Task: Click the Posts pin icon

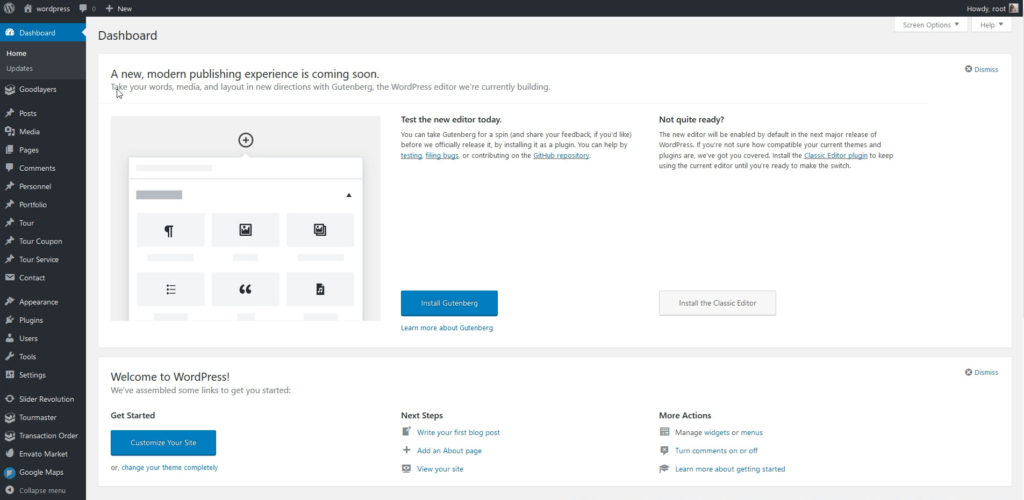Action: pos(9,113)
